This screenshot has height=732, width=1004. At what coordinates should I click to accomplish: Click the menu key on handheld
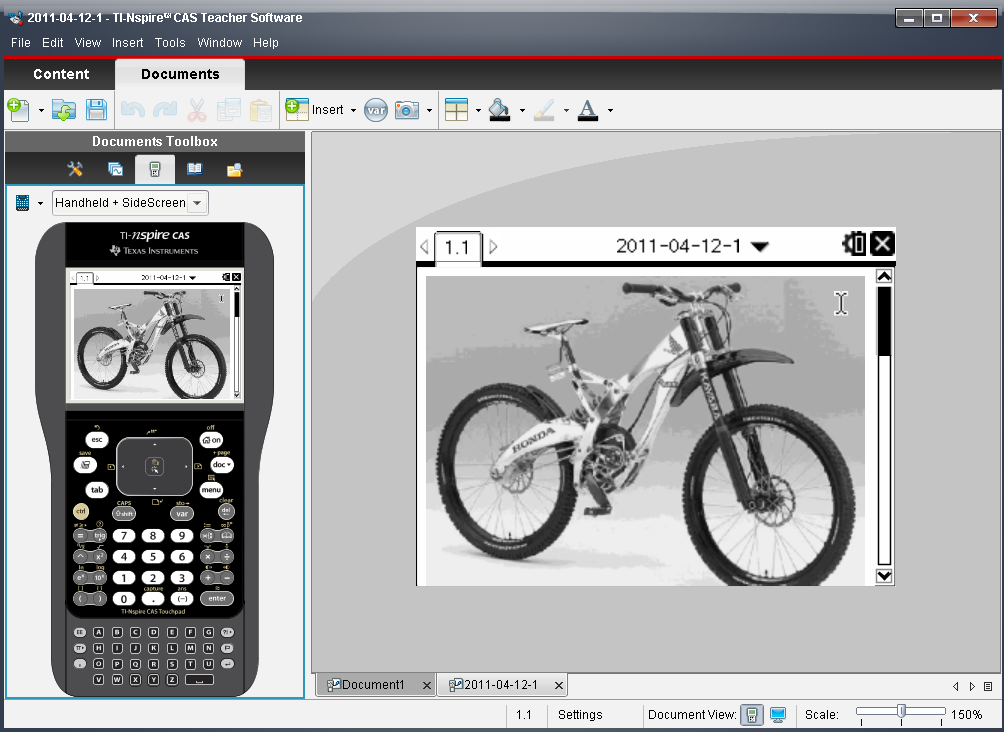click(x=211, y=490)
